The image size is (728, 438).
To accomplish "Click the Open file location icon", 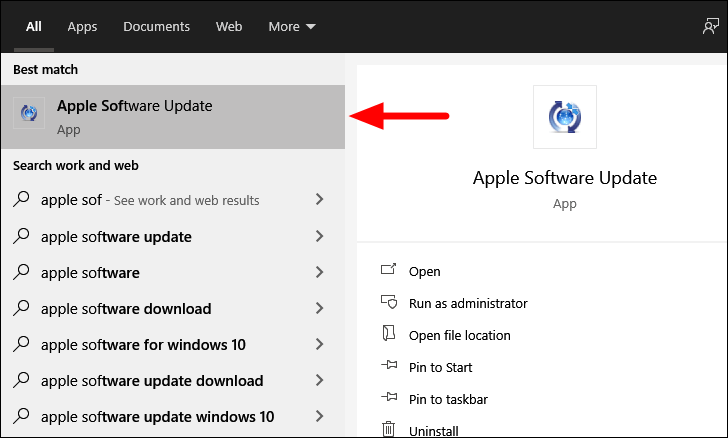I will click(389, 333).
